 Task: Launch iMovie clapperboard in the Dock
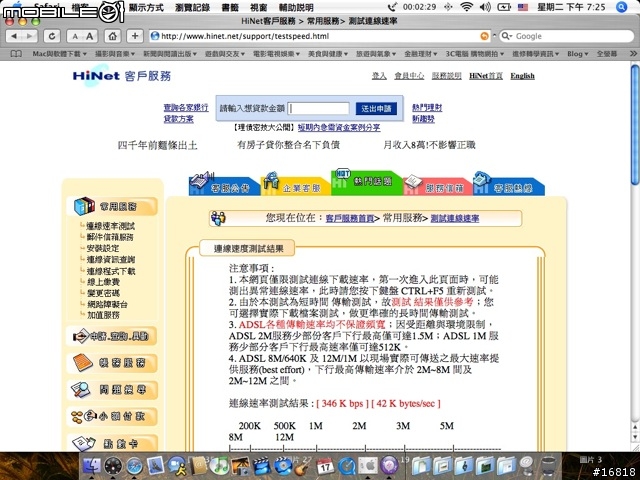point(262,465)
